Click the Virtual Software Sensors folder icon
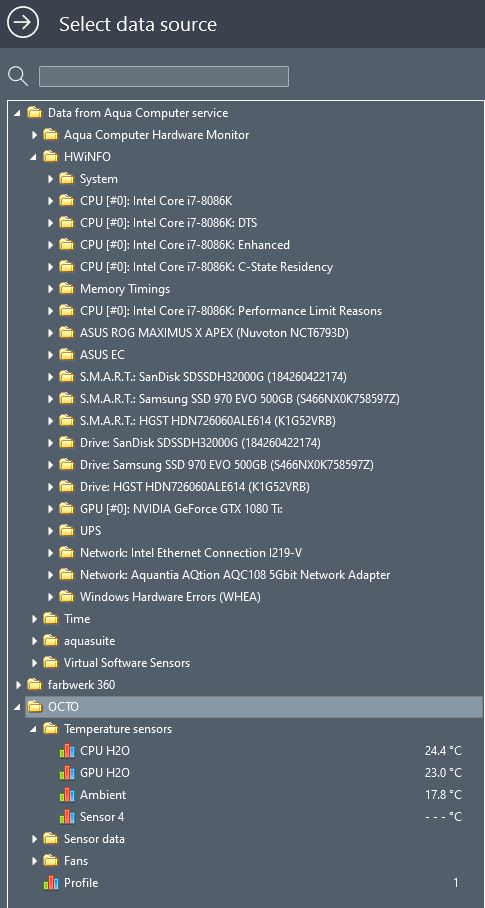The width and height of the screenshot is (485, 908). pyautogui.click(x=51, y=662)
